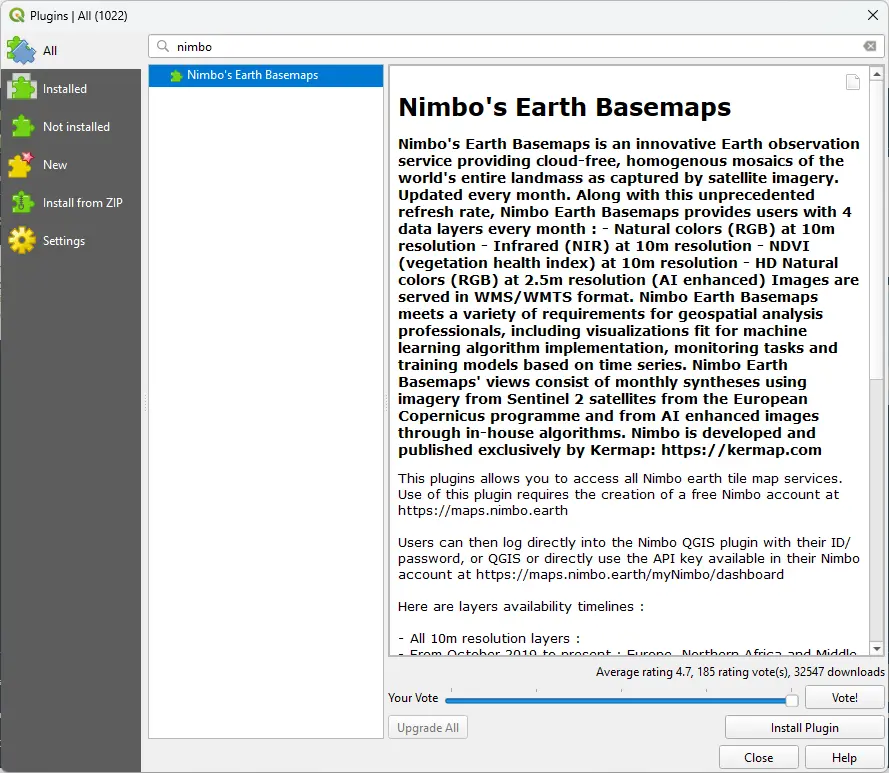Show the New plugins tab
This screenshot has width=889, height=773.
coord(71,164)
